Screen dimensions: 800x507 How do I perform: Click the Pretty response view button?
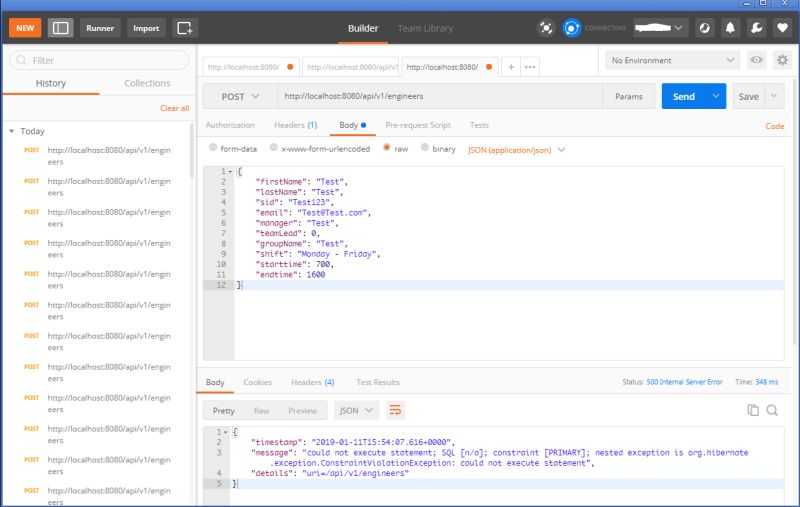click(223, 411)
